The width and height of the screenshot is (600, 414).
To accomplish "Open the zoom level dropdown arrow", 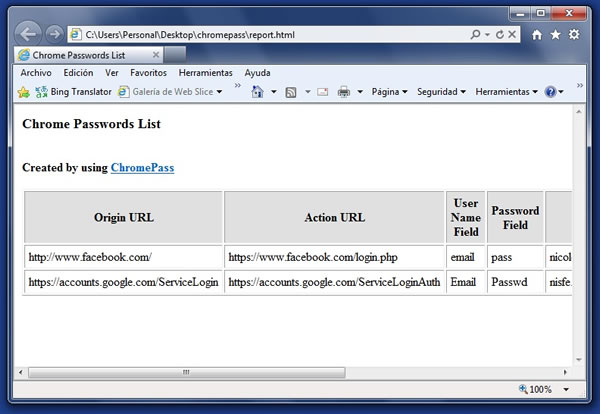I will pyautogui.click(x=566, y=390).
